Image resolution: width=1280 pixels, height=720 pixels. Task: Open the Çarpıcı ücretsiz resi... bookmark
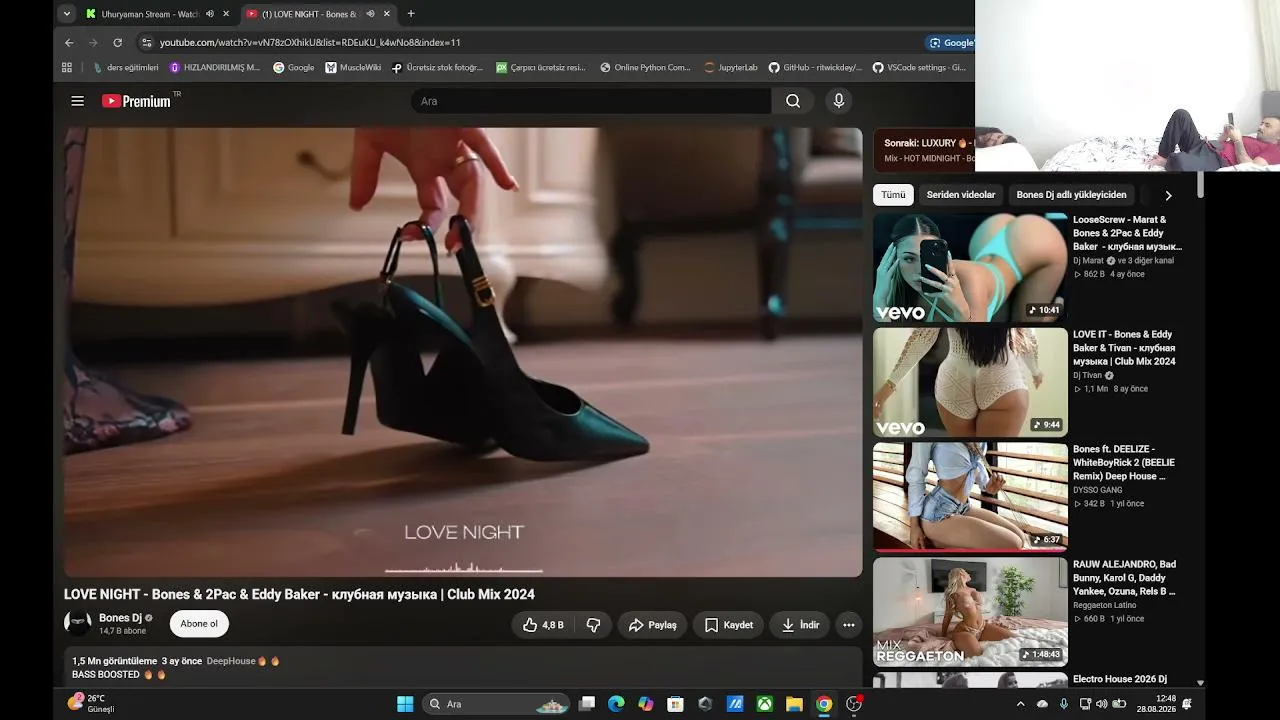[541, 68]
